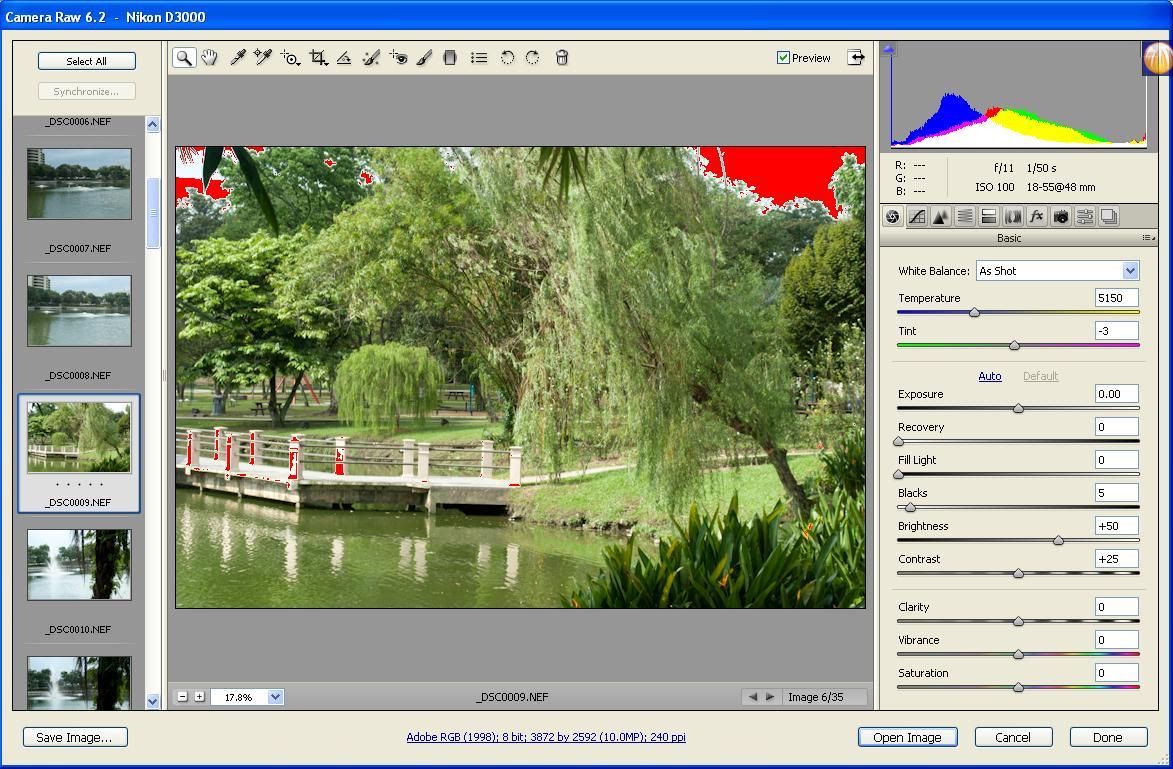1173x769 pixels.
Task: Toggle highlight clipping warning in histogram
Action: [x=1144, y=49]
